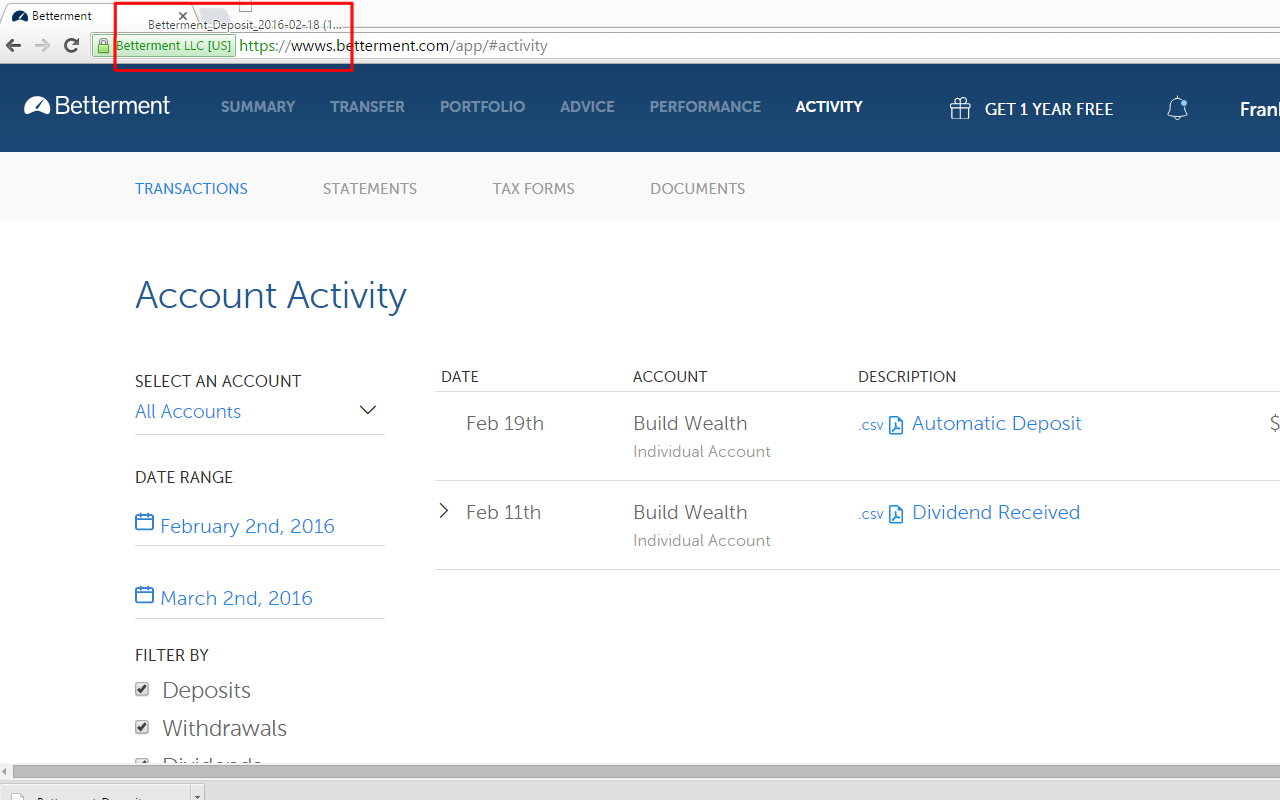Open the Dividend Received link
This screenshot has height=800, width=1280.
click(x=996, y=512)
